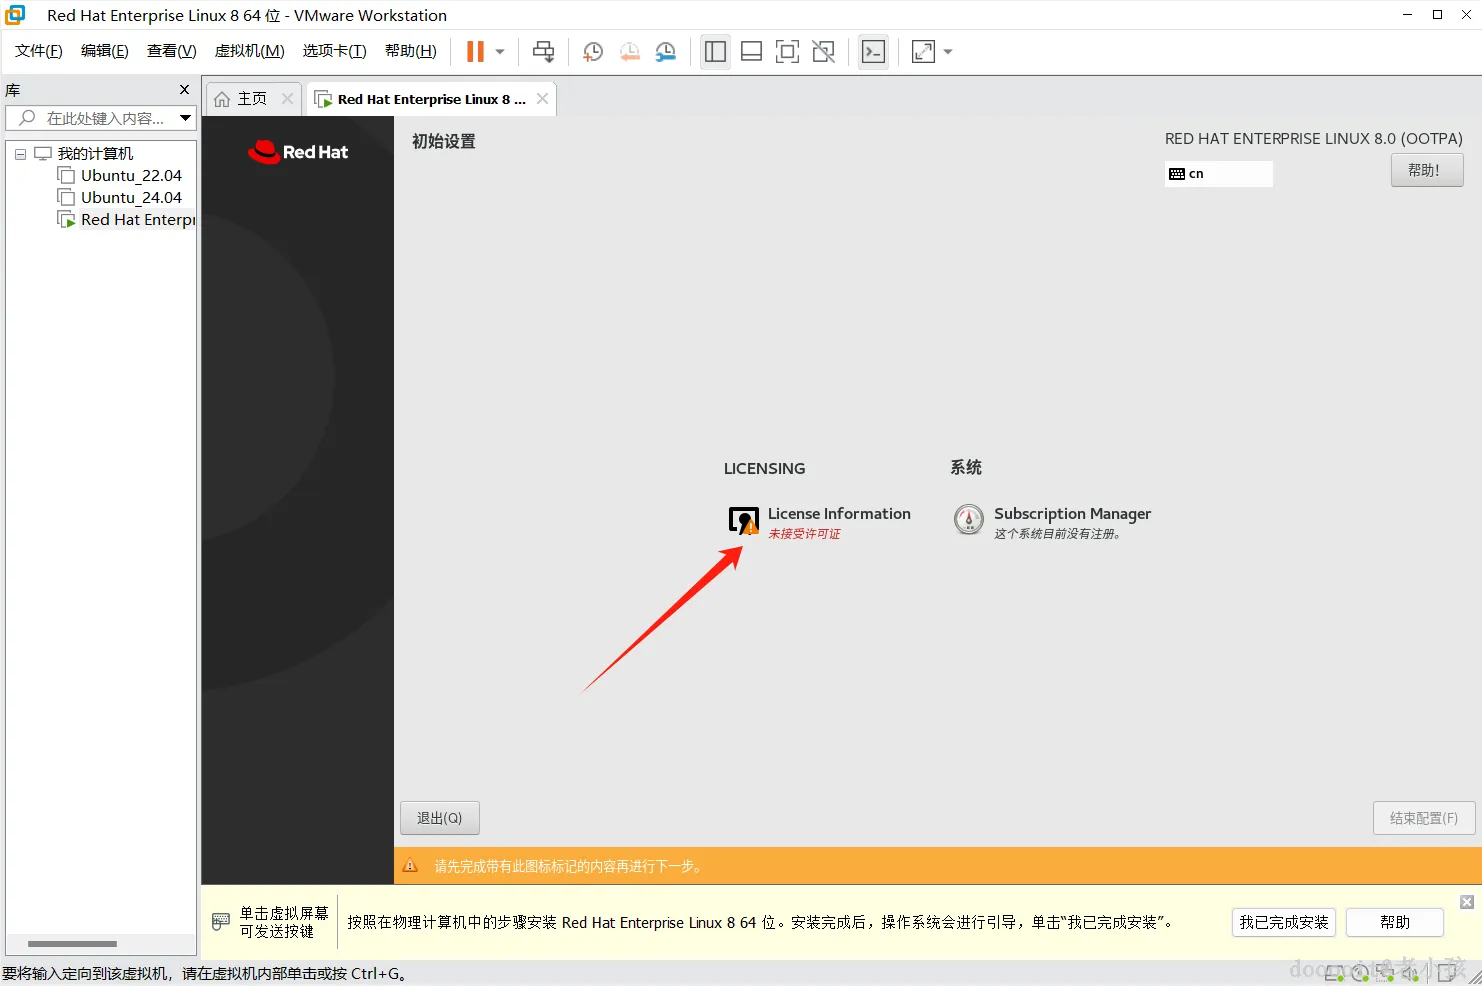This screenshot has height=986, width=1482.
Task: Take a snapshot of this virtual machine
Action: pos(593,52)
